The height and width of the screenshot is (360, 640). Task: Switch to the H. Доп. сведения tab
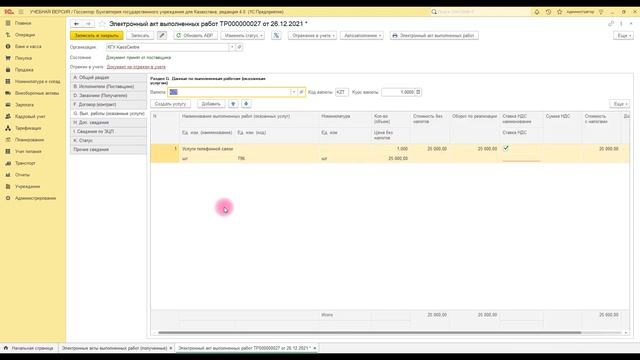[109, 122]
